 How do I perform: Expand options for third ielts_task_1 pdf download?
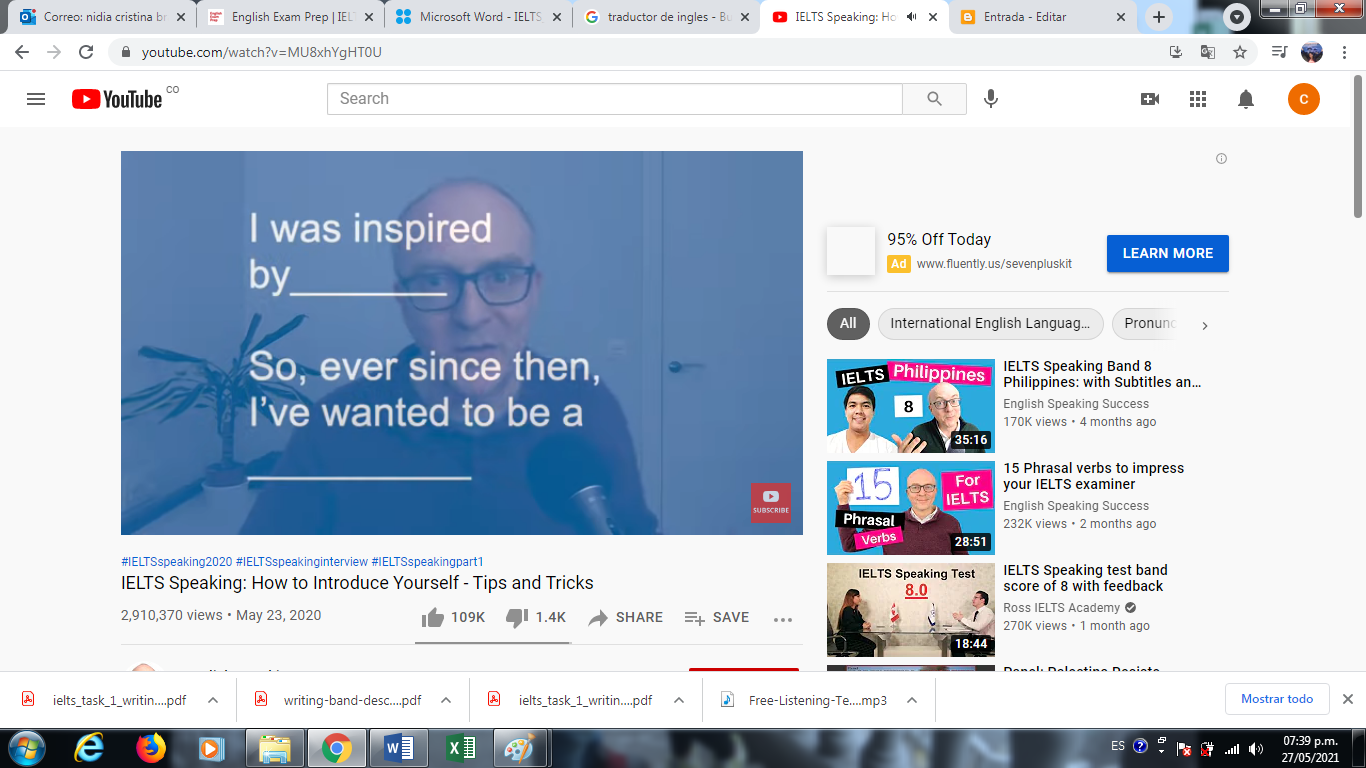(679, 700)
